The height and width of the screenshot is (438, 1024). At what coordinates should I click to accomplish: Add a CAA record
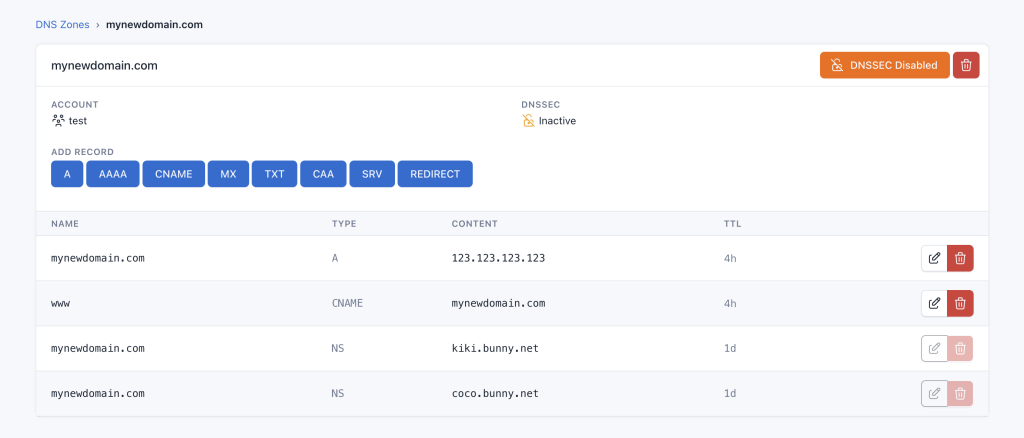[x=322, y=174]
